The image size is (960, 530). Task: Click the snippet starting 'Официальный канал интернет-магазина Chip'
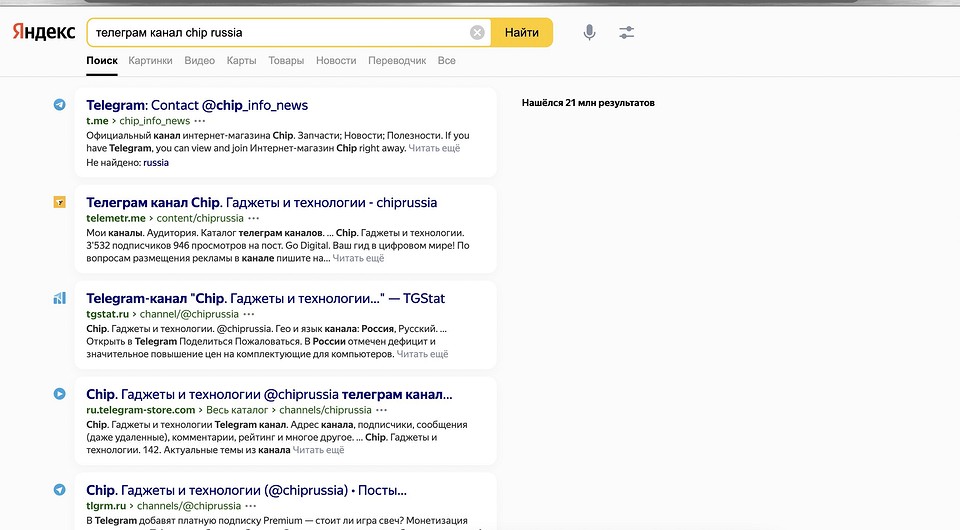click(x=278, y=142)
